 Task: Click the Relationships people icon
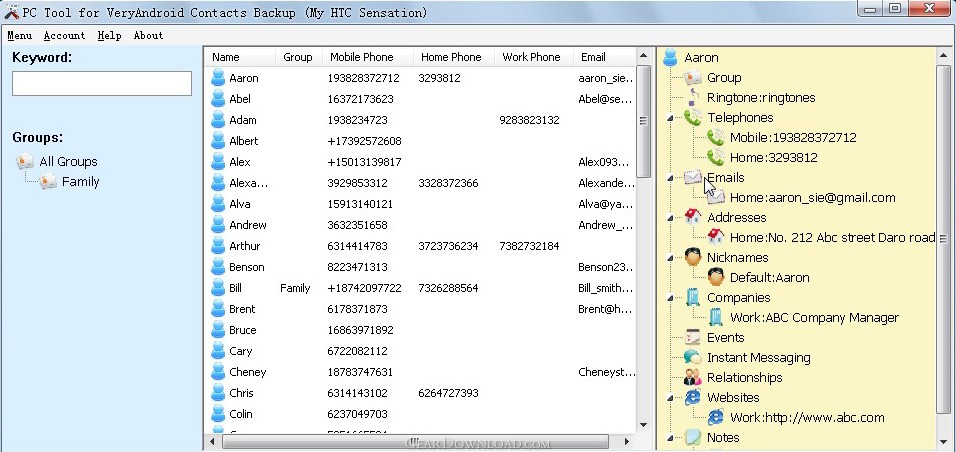693,378
